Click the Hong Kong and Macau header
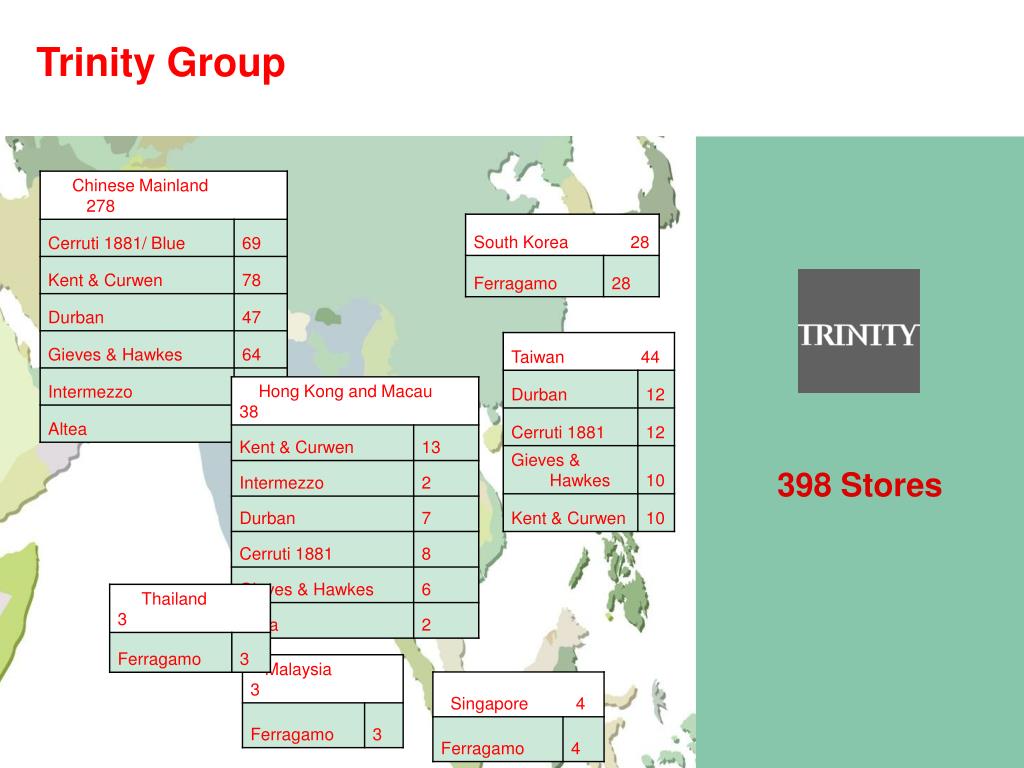Image resolution: width=1024 pixels, height=768 pixels. [355, 401]
